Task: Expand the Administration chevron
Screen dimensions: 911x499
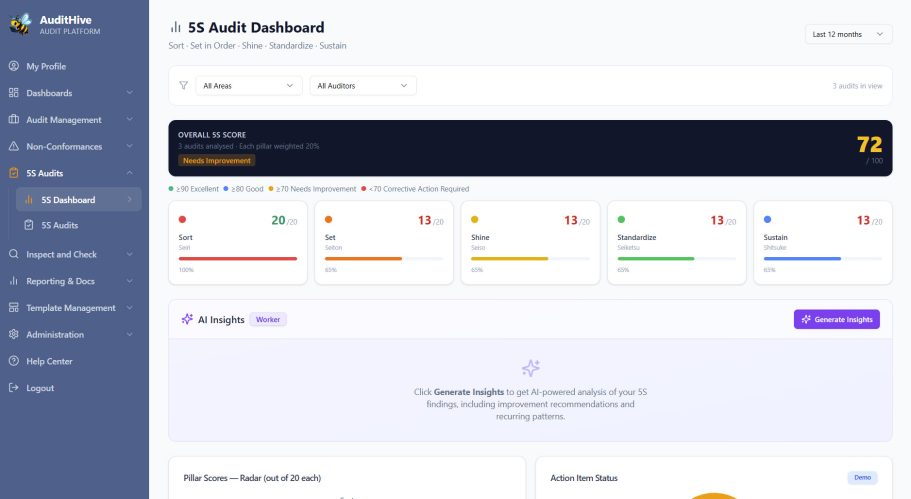Action: coord(130,335)
